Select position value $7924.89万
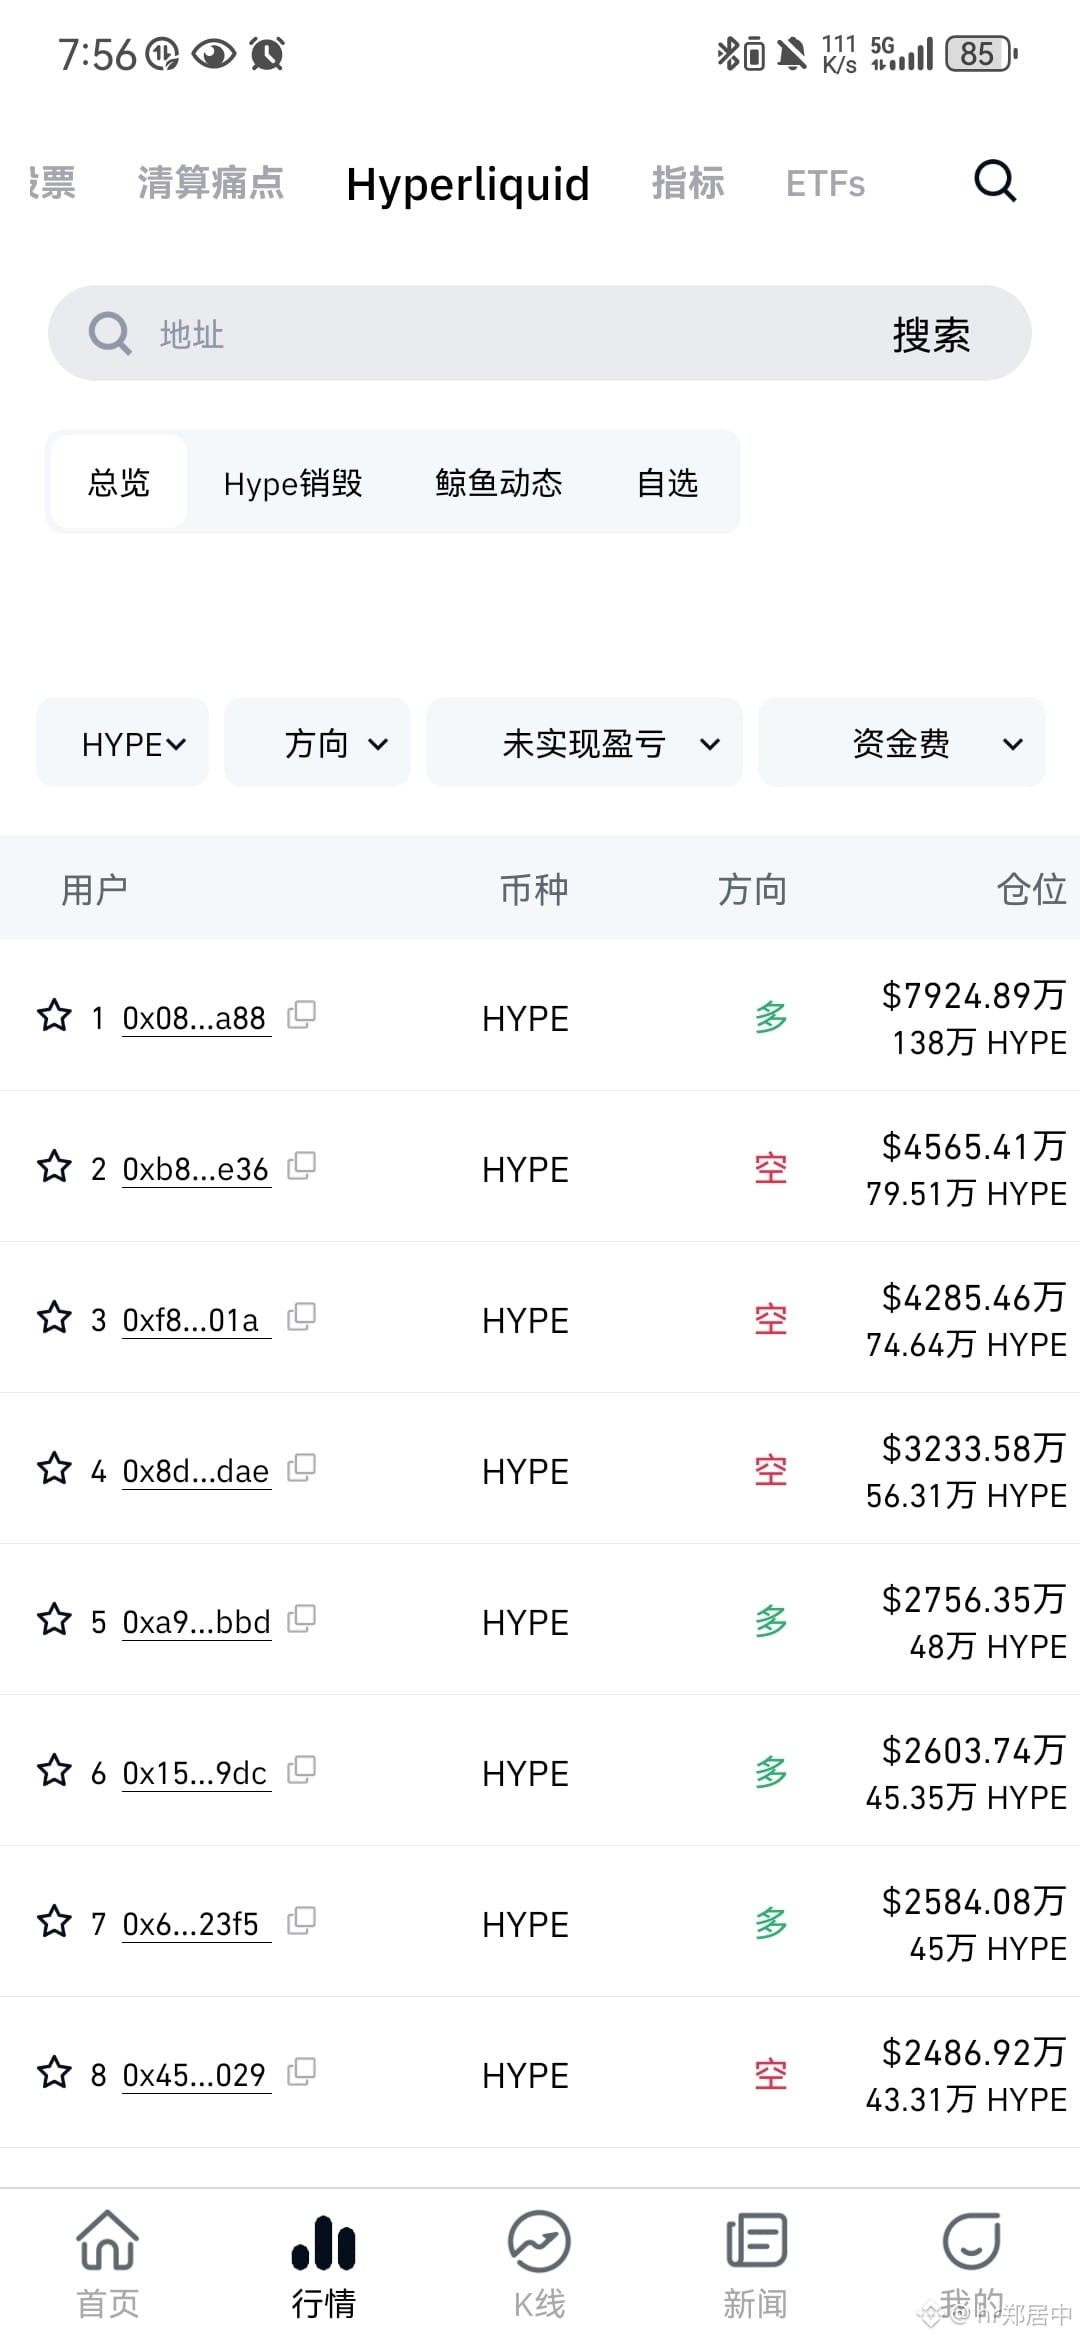 tap(974, 995)
